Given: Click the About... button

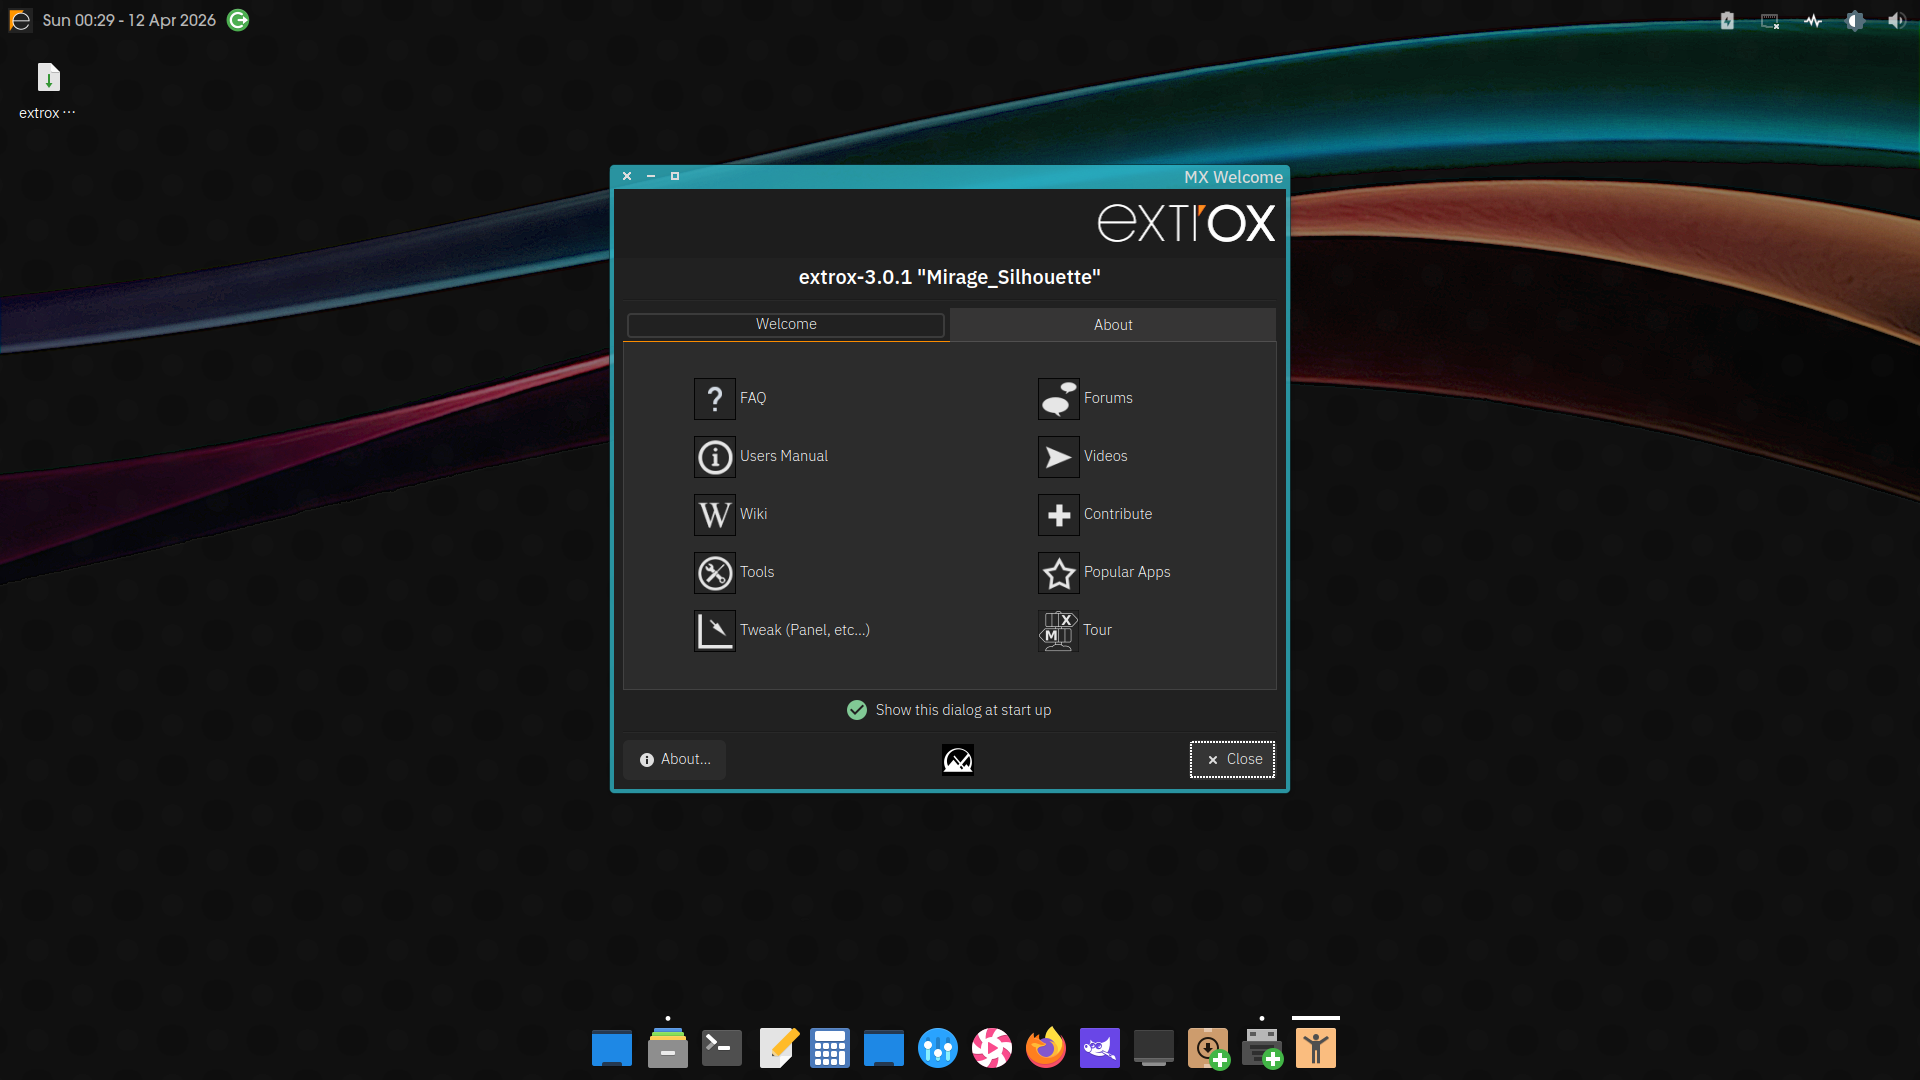Looking at the screenshot, I should pos(675,759).
